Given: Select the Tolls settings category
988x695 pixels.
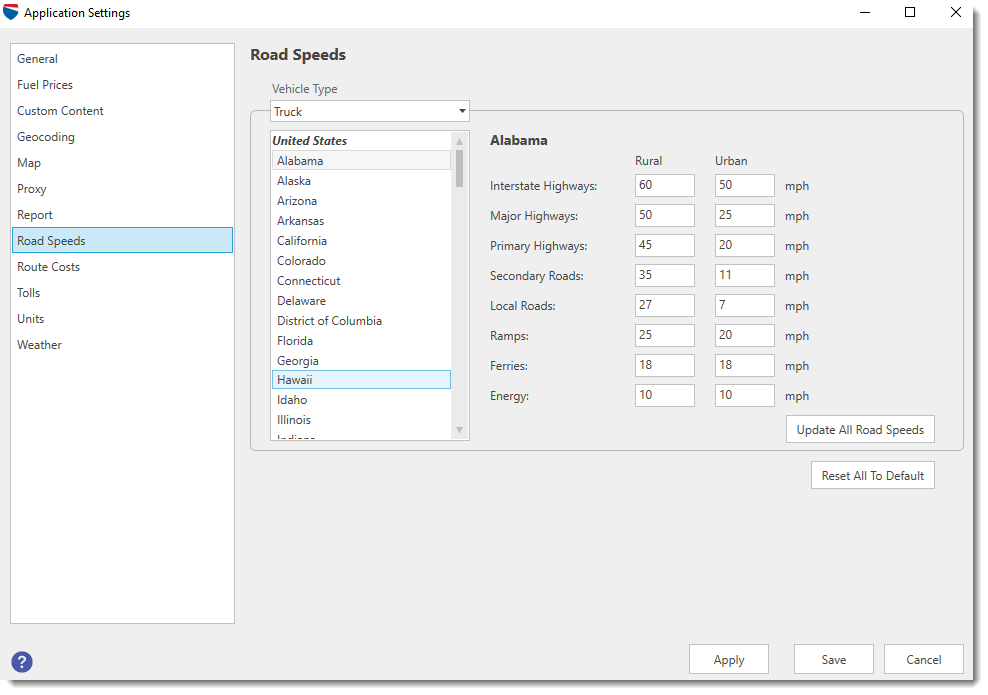Looking at the screenshot, I should tap(29, 293).
